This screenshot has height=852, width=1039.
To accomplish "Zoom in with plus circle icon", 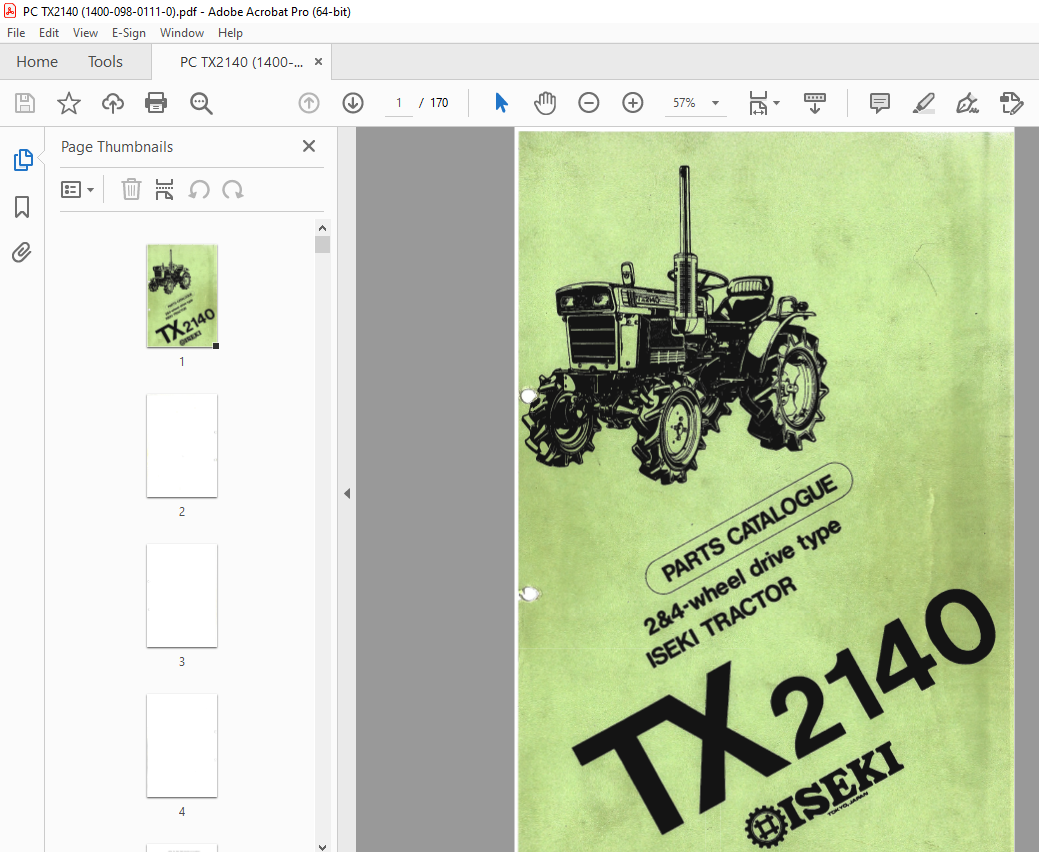I will coord(633,103).
